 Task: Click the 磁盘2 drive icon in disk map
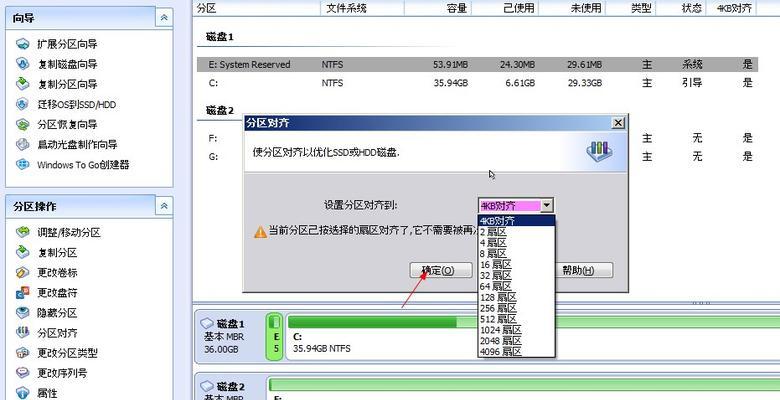206,386
